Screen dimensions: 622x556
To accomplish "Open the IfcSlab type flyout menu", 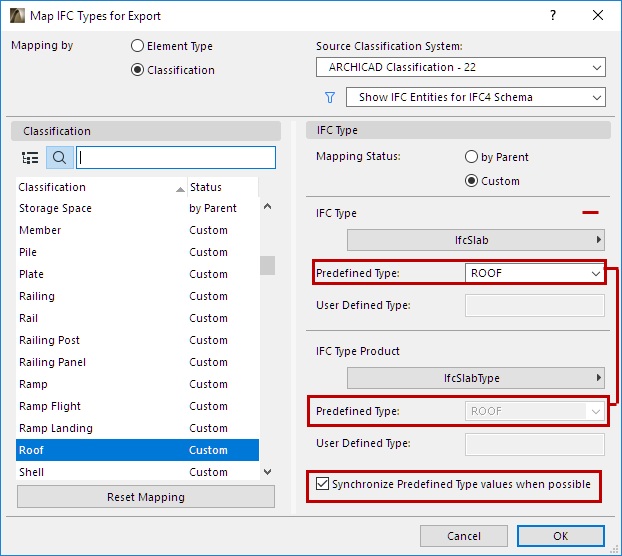I will tap(476, 240).
